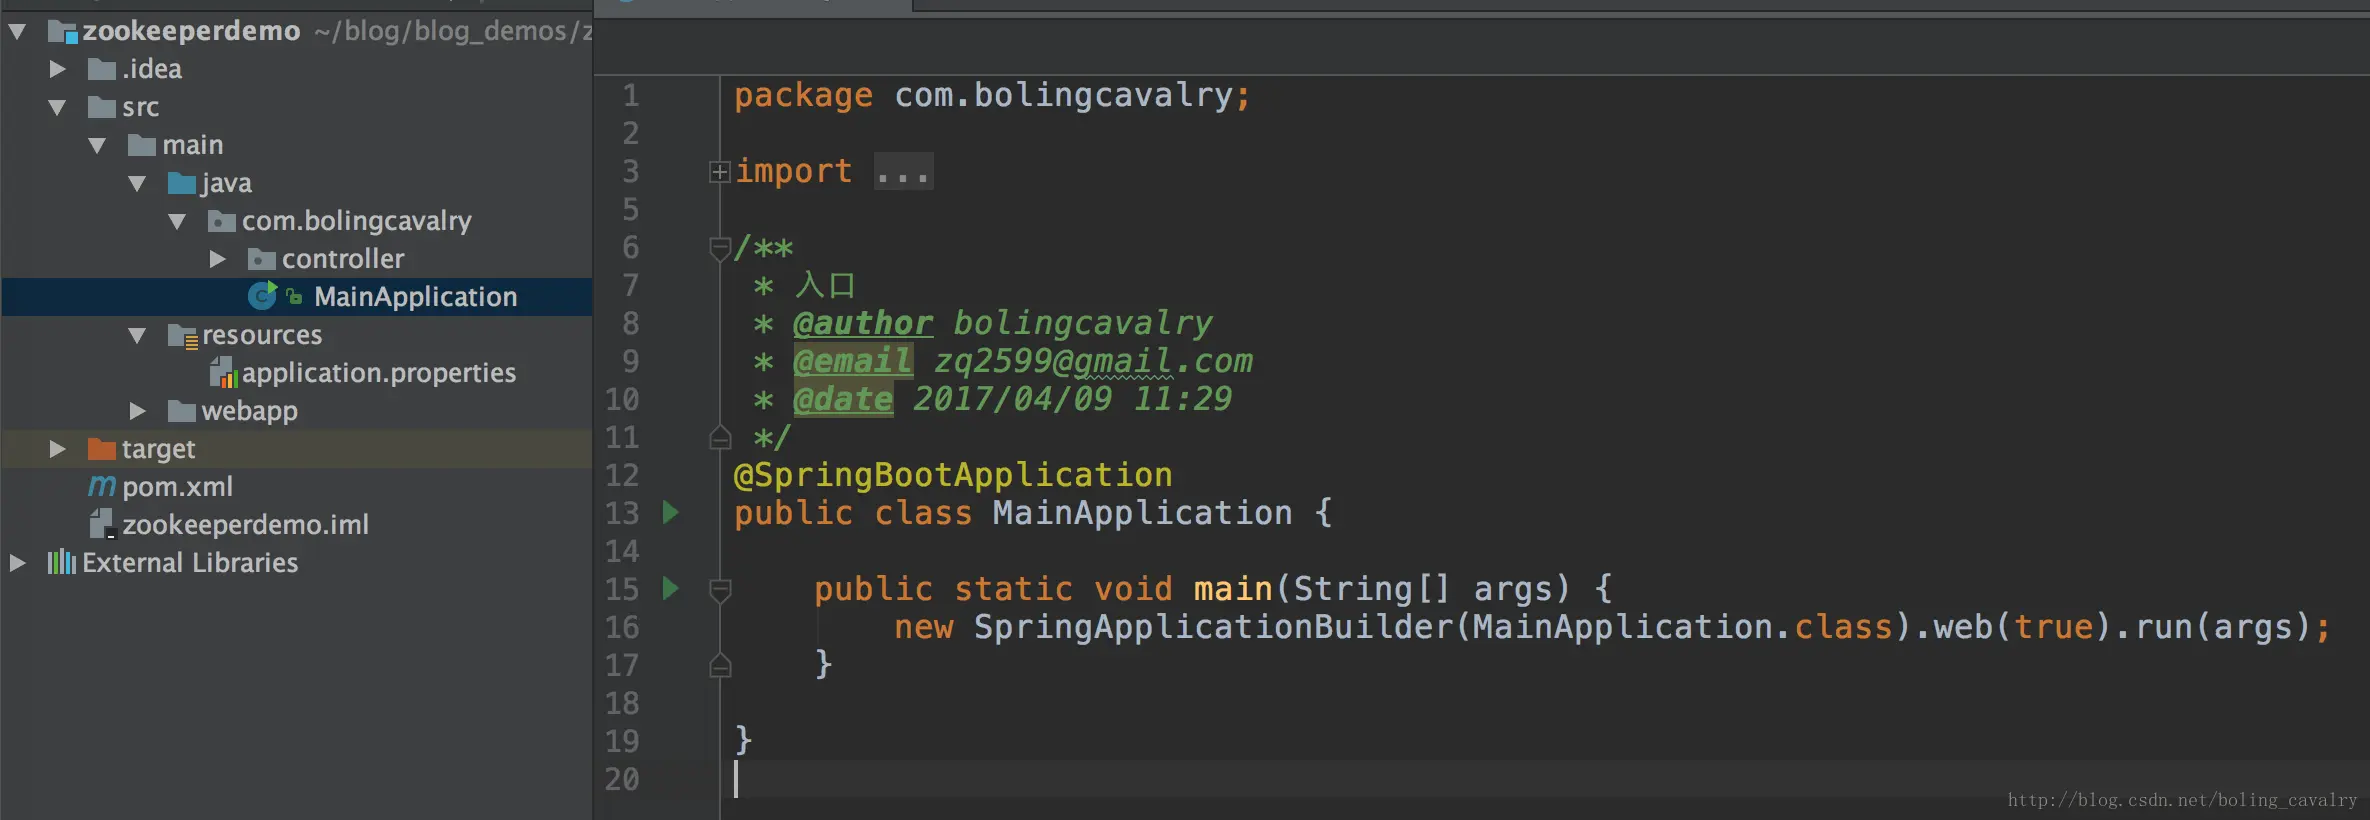Collapse the Javadoc comment fold marker
Screen dimensions: 2370x820
[719, 247]
